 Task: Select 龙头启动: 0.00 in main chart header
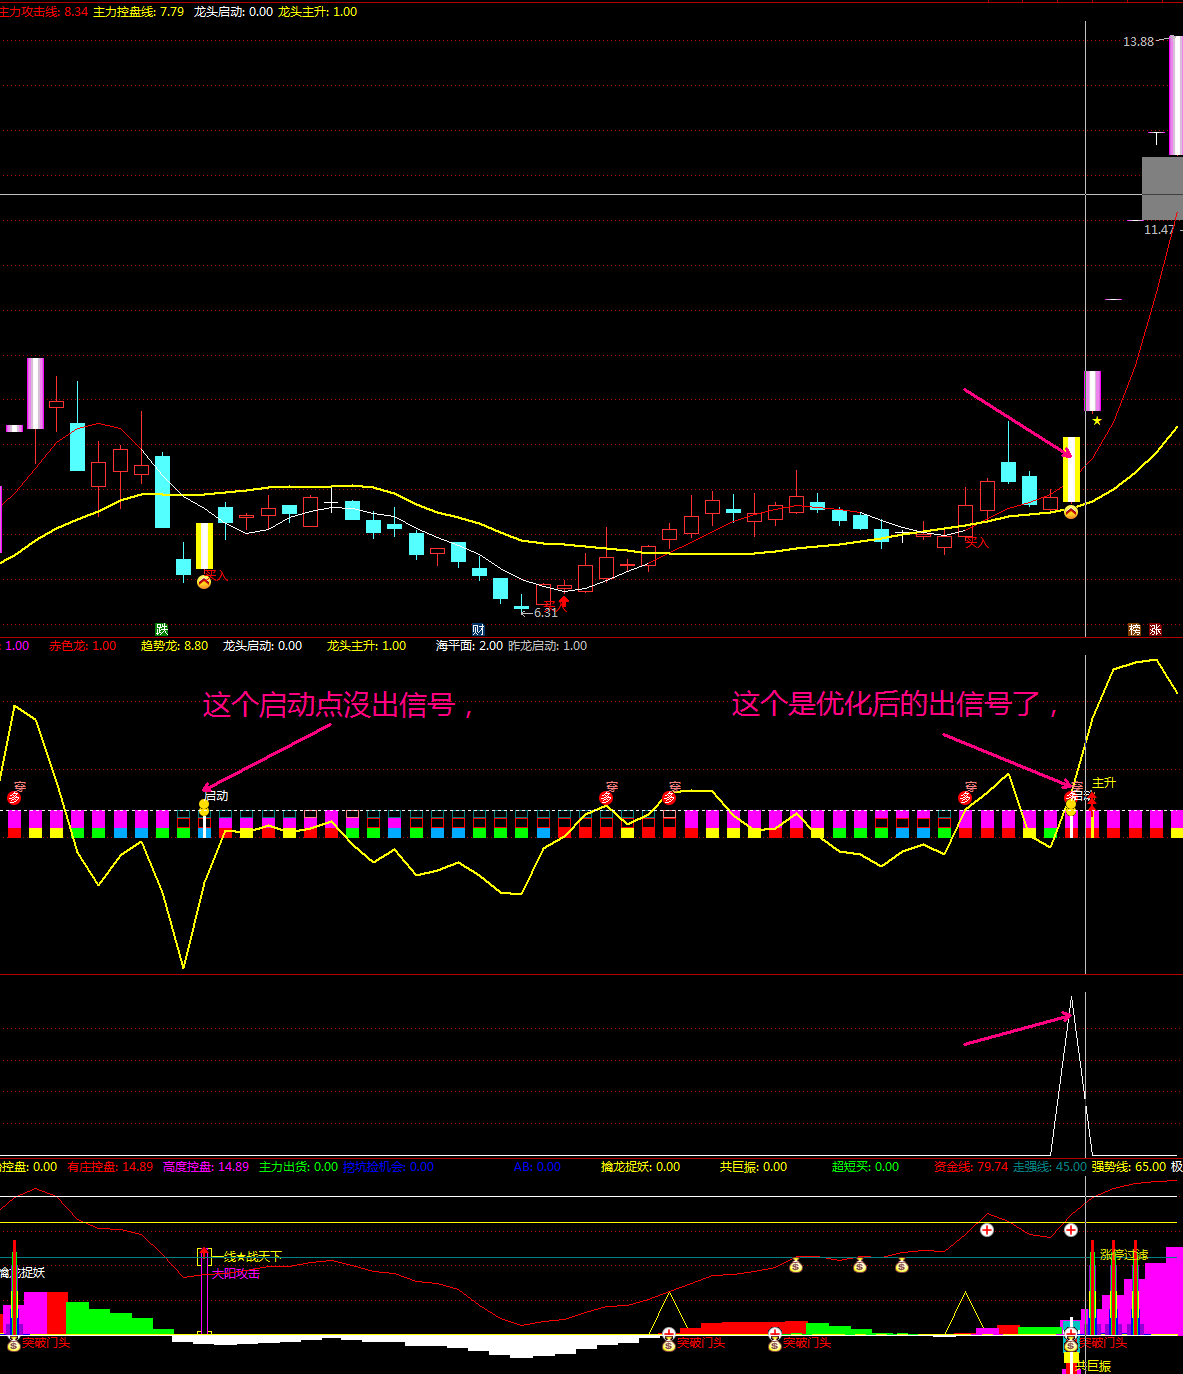tap(233, 12)
